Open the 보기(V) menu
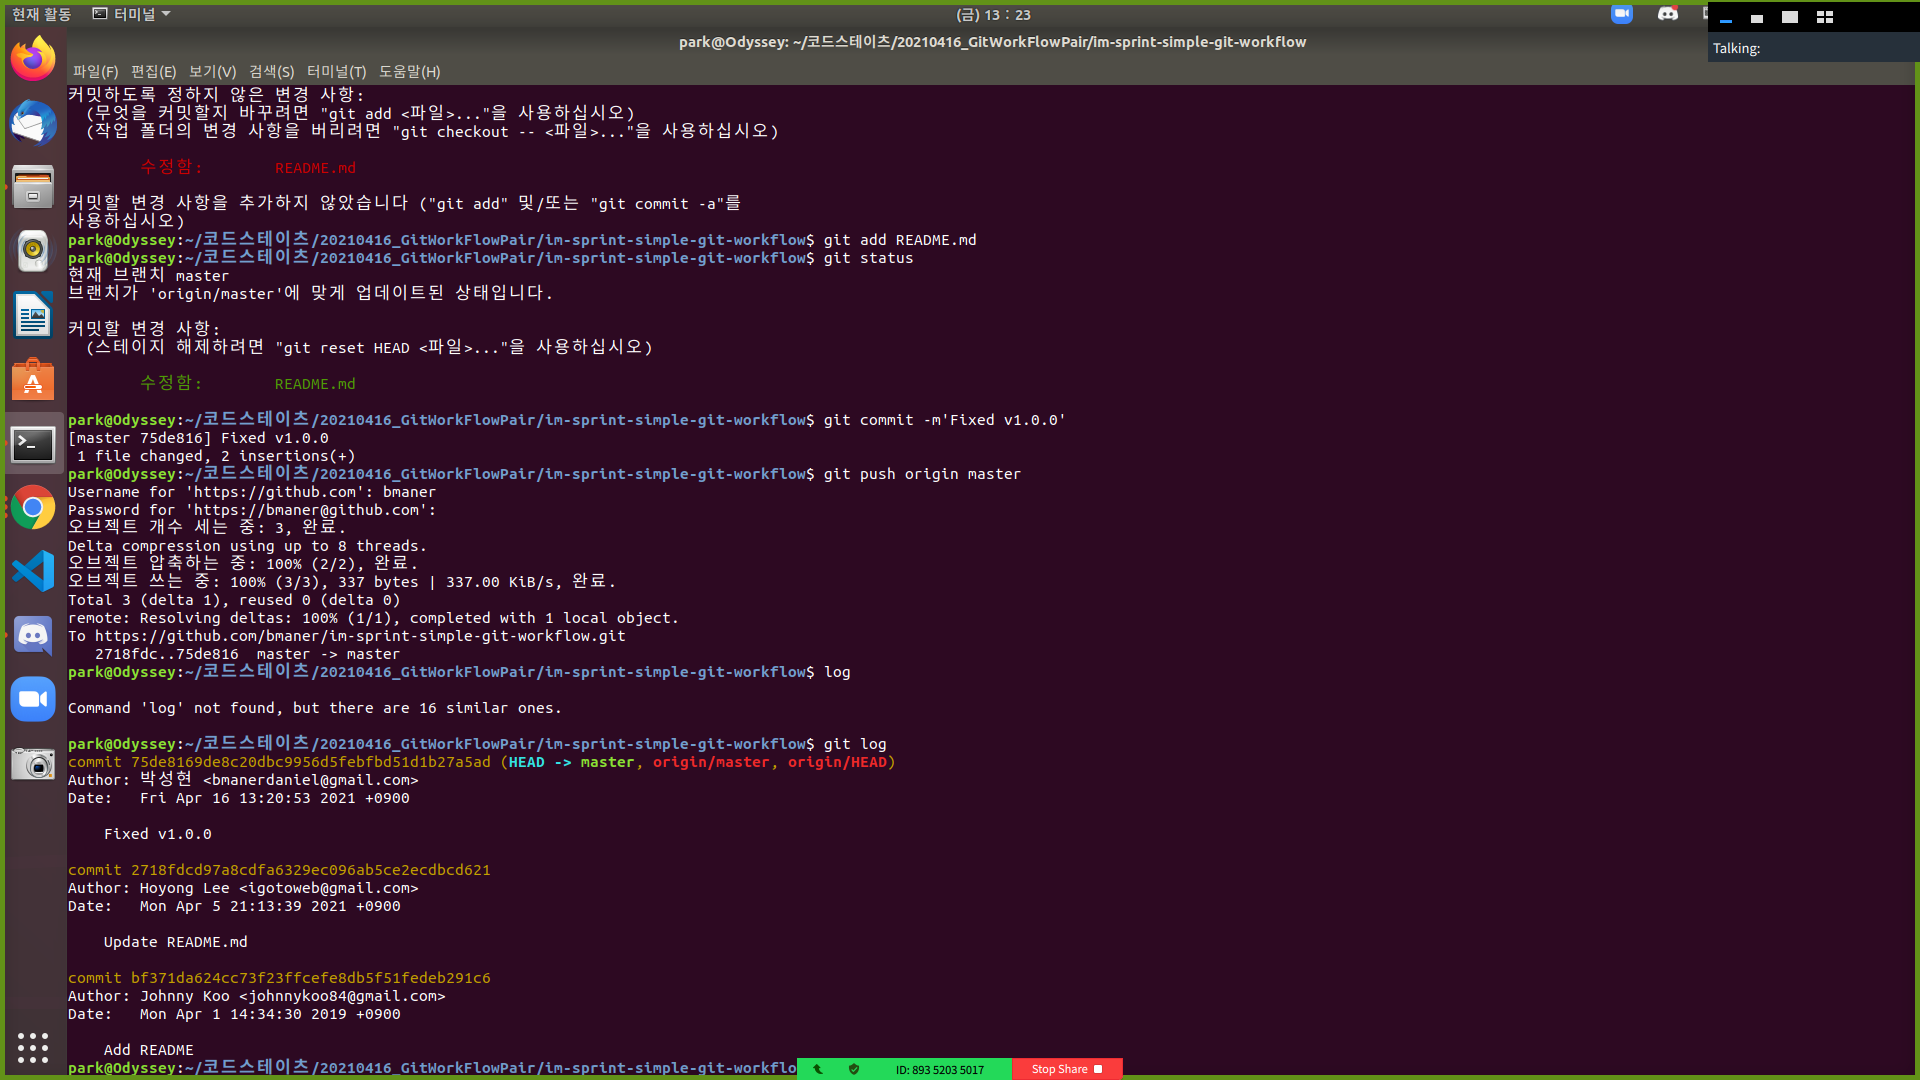1920x1080 pixels. click(x=212, y=72)
